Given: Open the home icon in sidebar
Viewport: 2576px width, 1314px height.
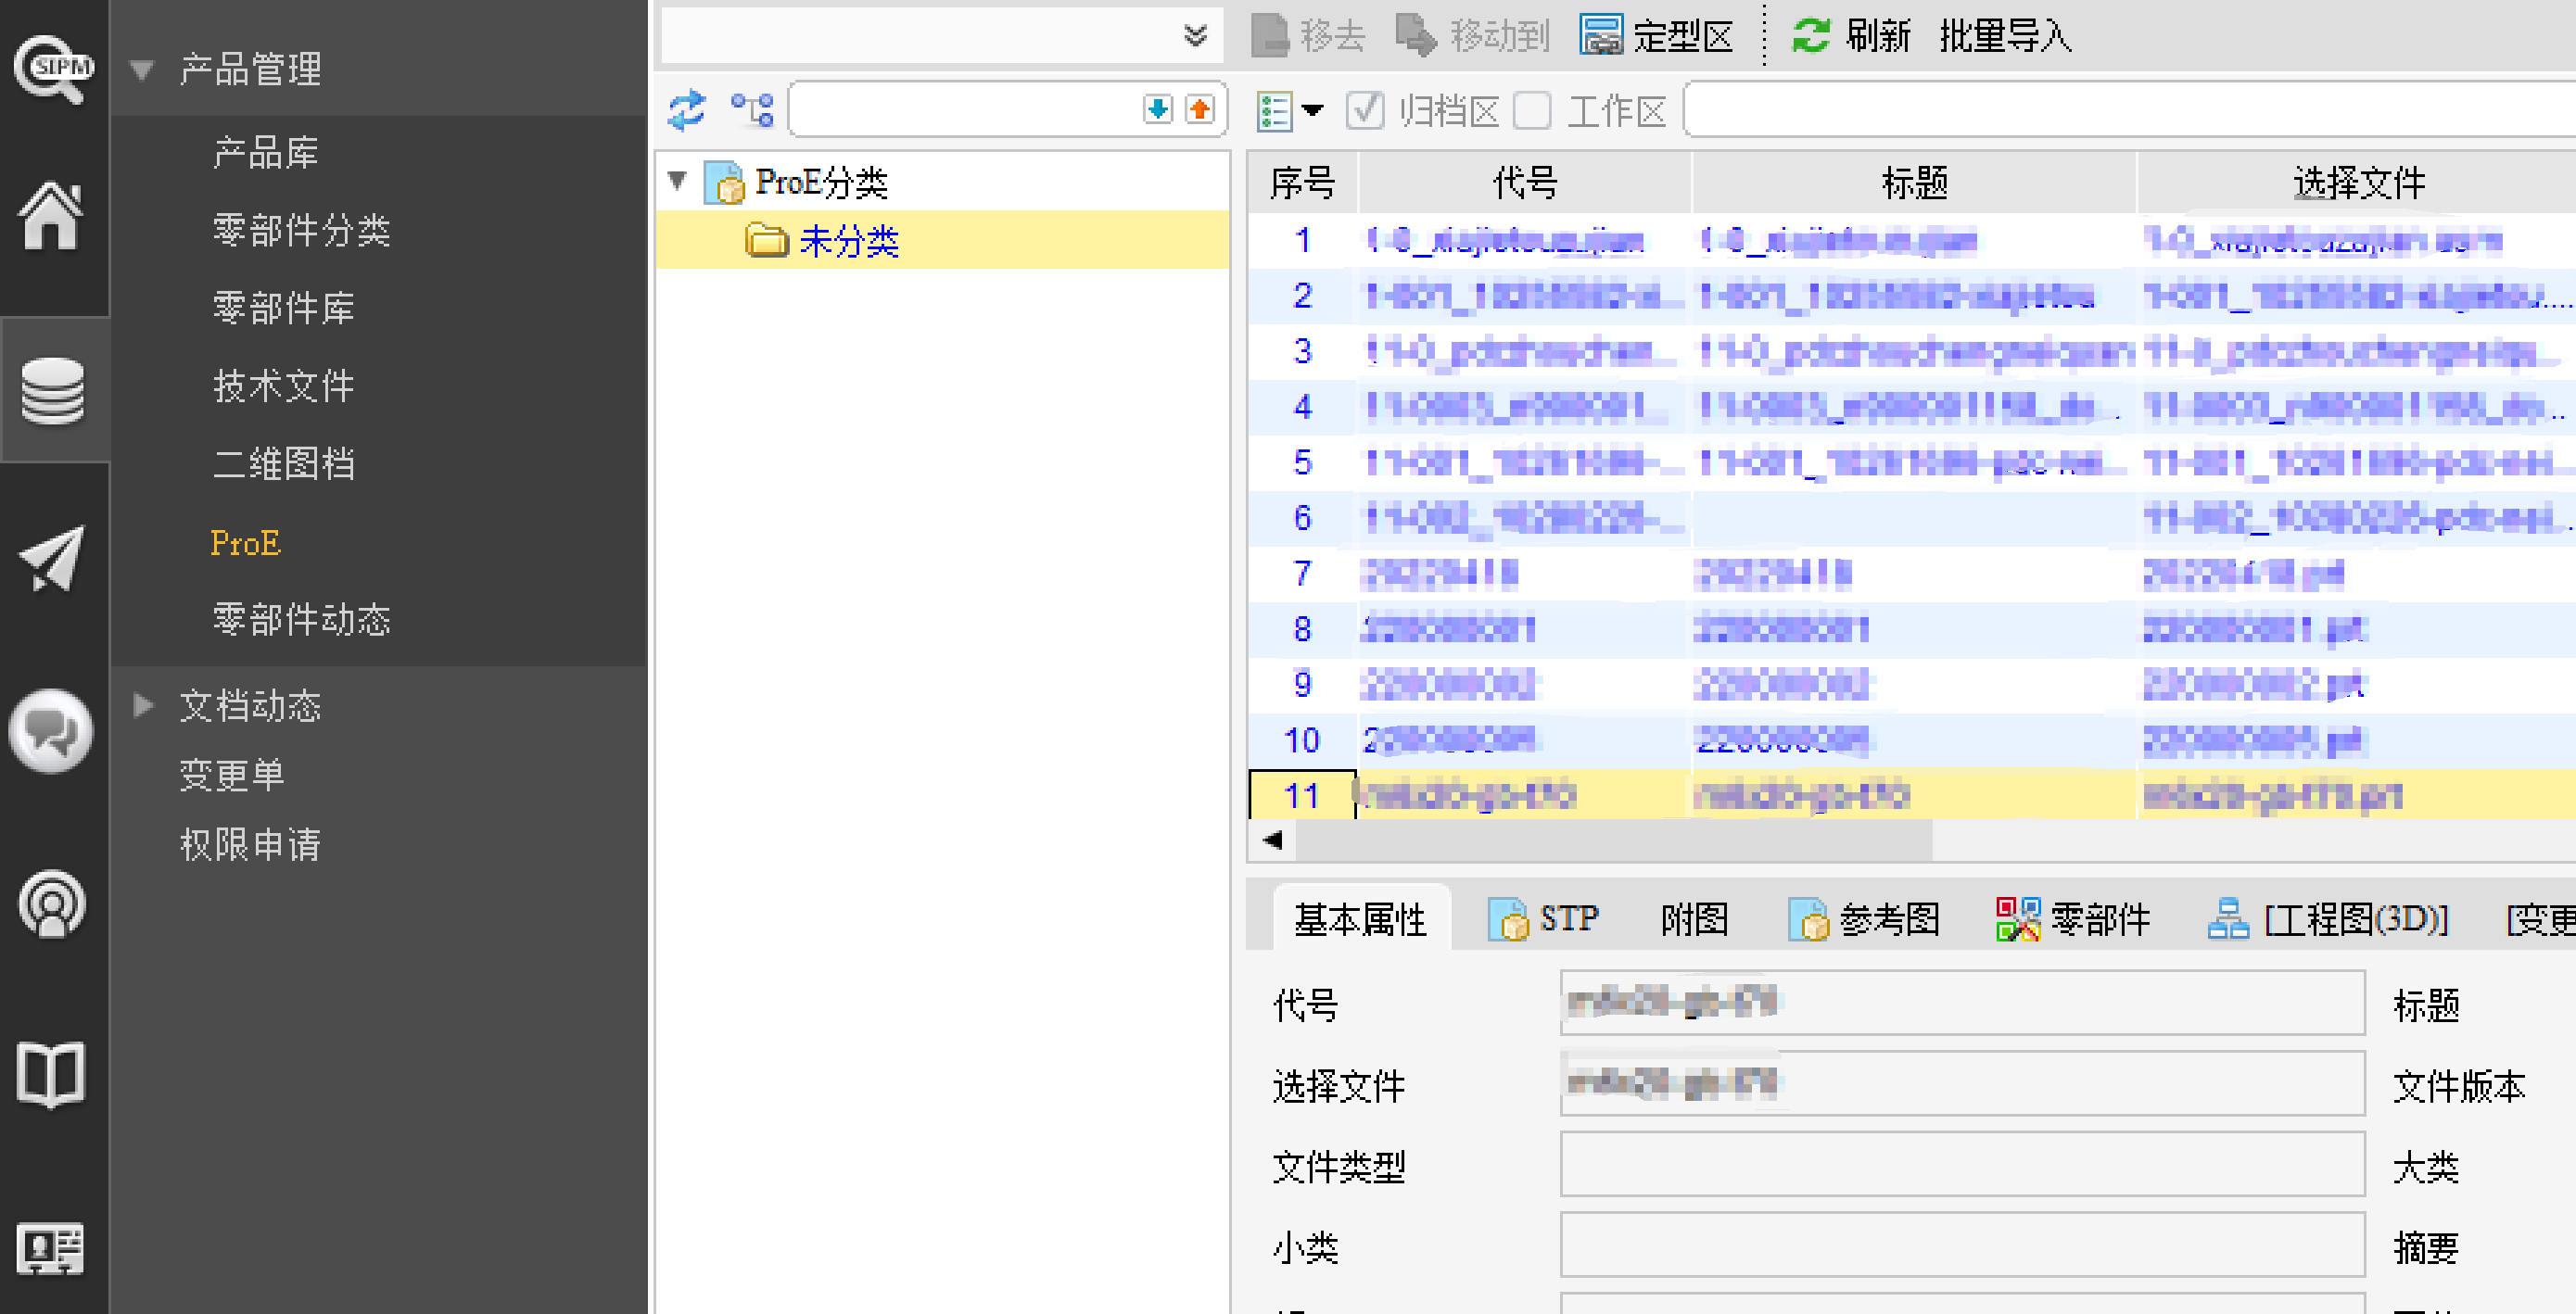Looking at the screenshot, I should click(52, 216).
